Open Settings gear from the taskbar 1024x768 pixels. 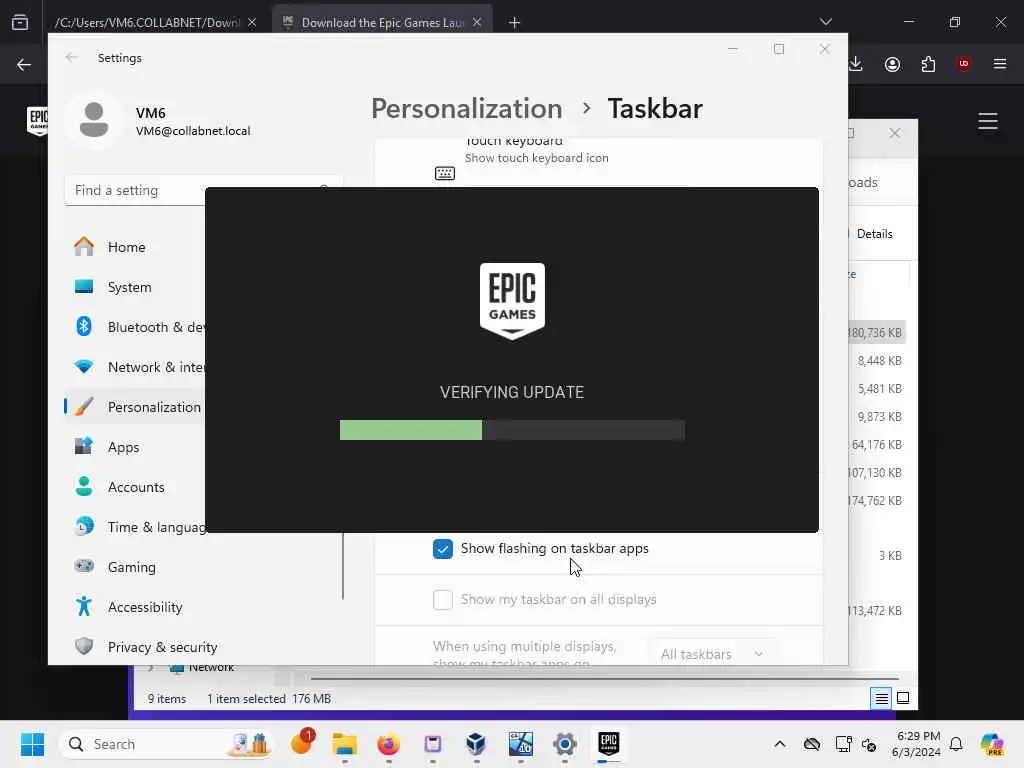tap(565, 744)
